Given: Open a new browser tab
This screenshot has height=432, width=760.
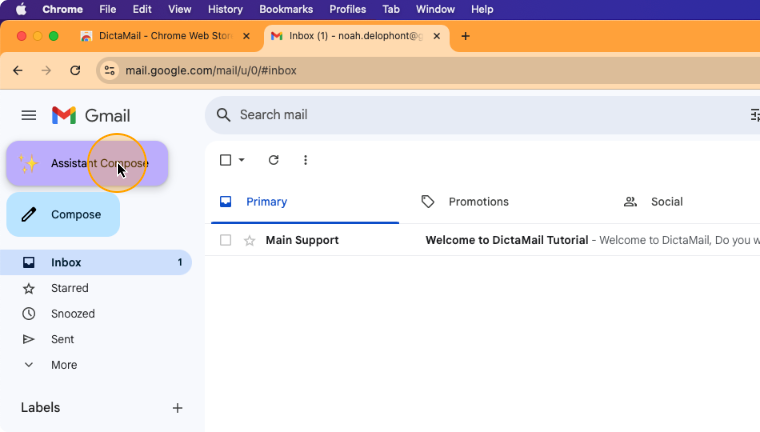Looking at the screenshot, I should coord(465,36).
